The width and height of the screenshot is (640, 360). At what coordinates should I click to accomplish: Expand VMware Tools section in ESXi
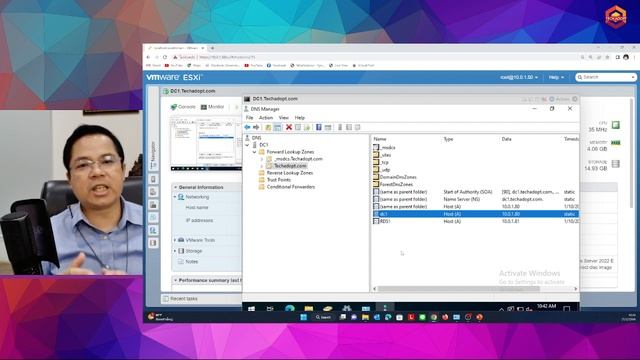tap(175, 240)
